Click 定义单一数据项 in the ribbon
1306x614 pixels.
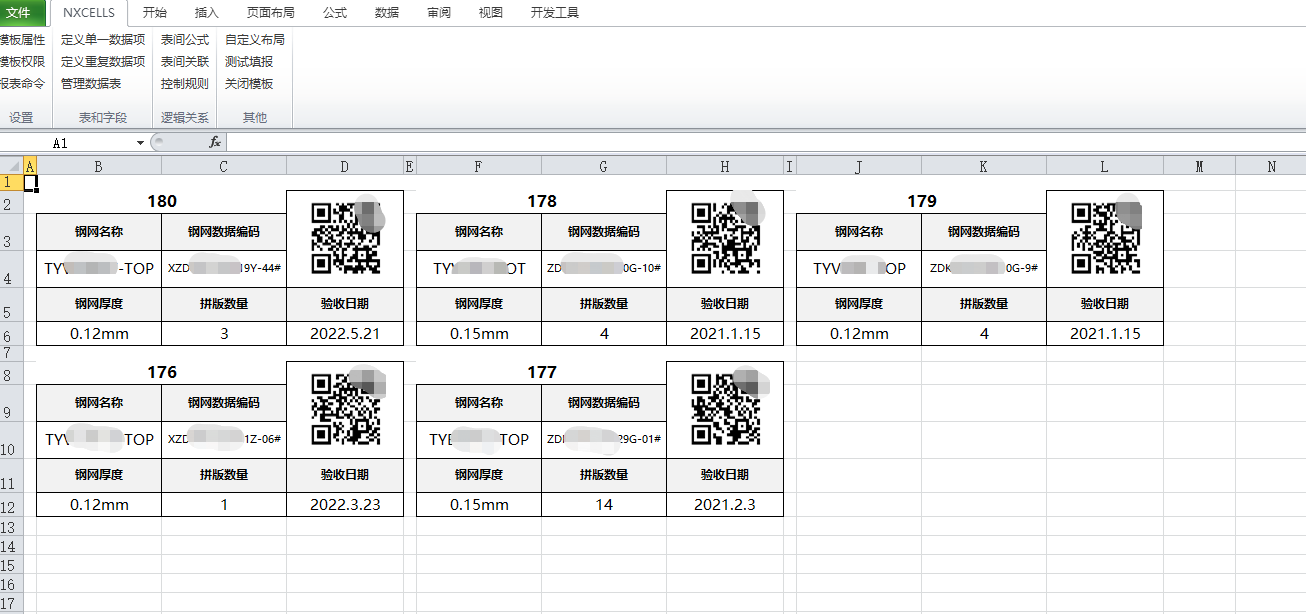(103, 40)
